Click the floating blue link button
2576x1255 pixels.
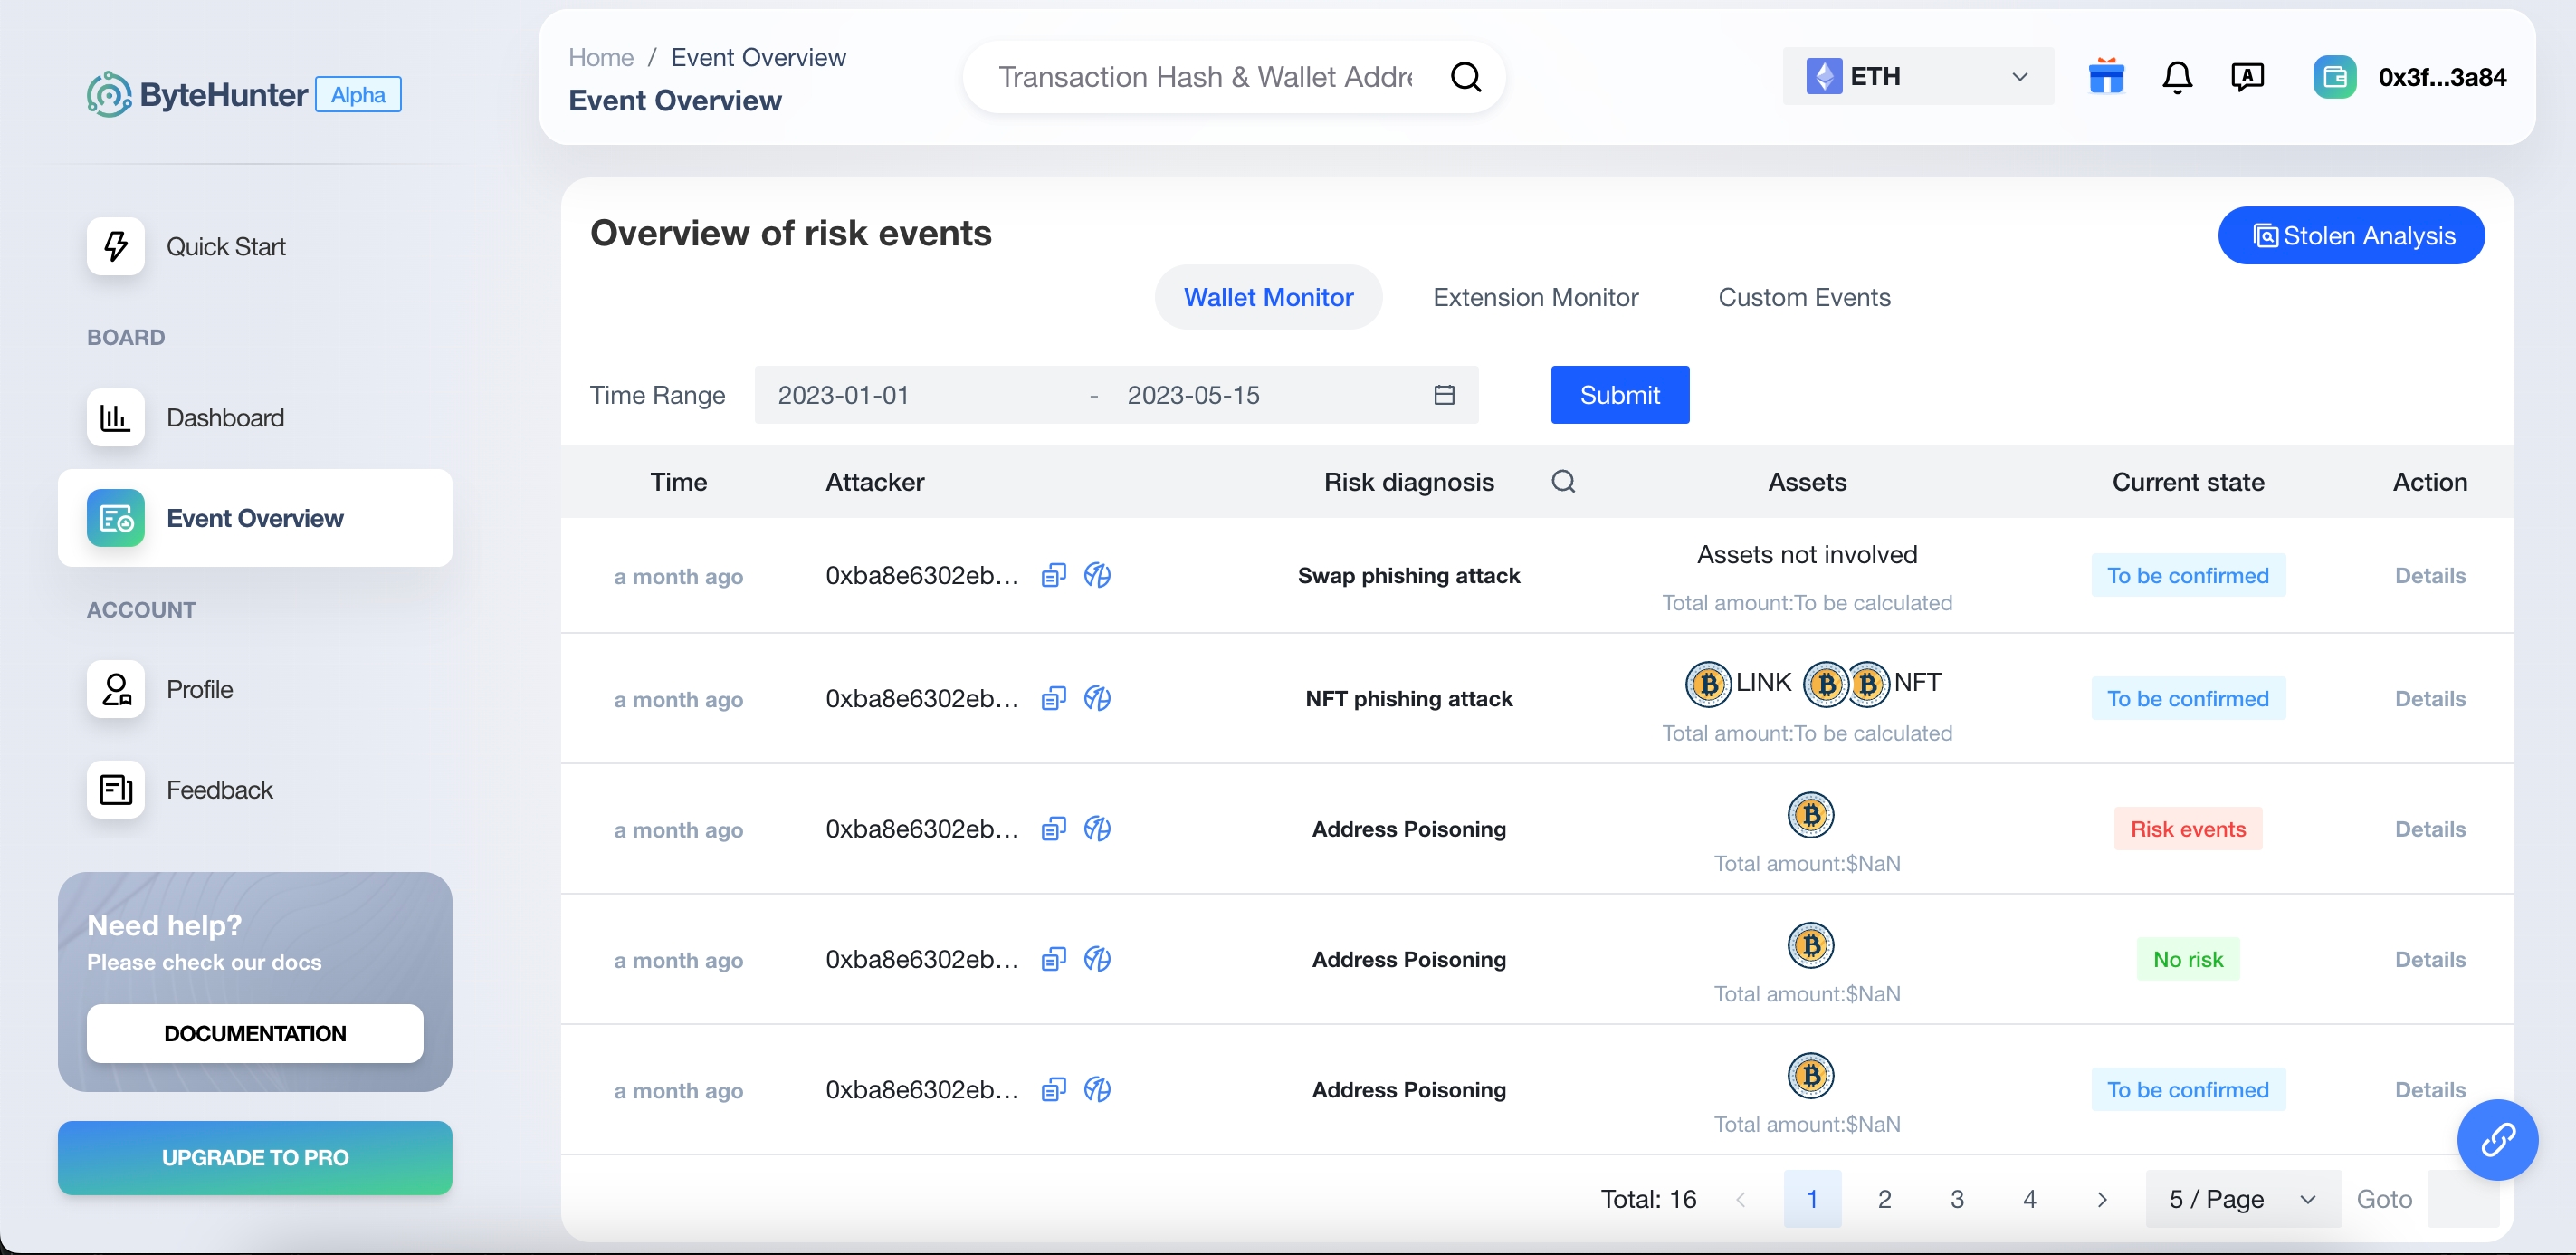coord(2497,1139)
